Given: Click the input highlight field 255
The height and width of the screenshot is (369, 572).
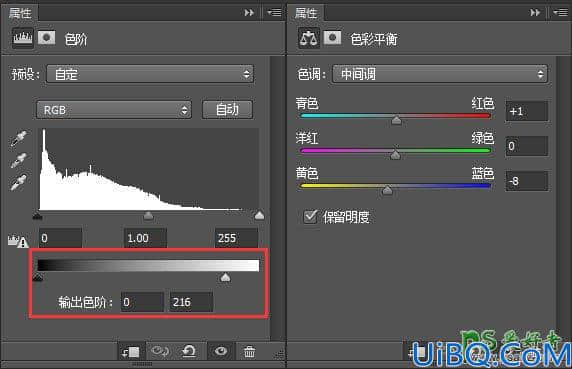Looking at the screenshot, I should click(x=236, y=238).
